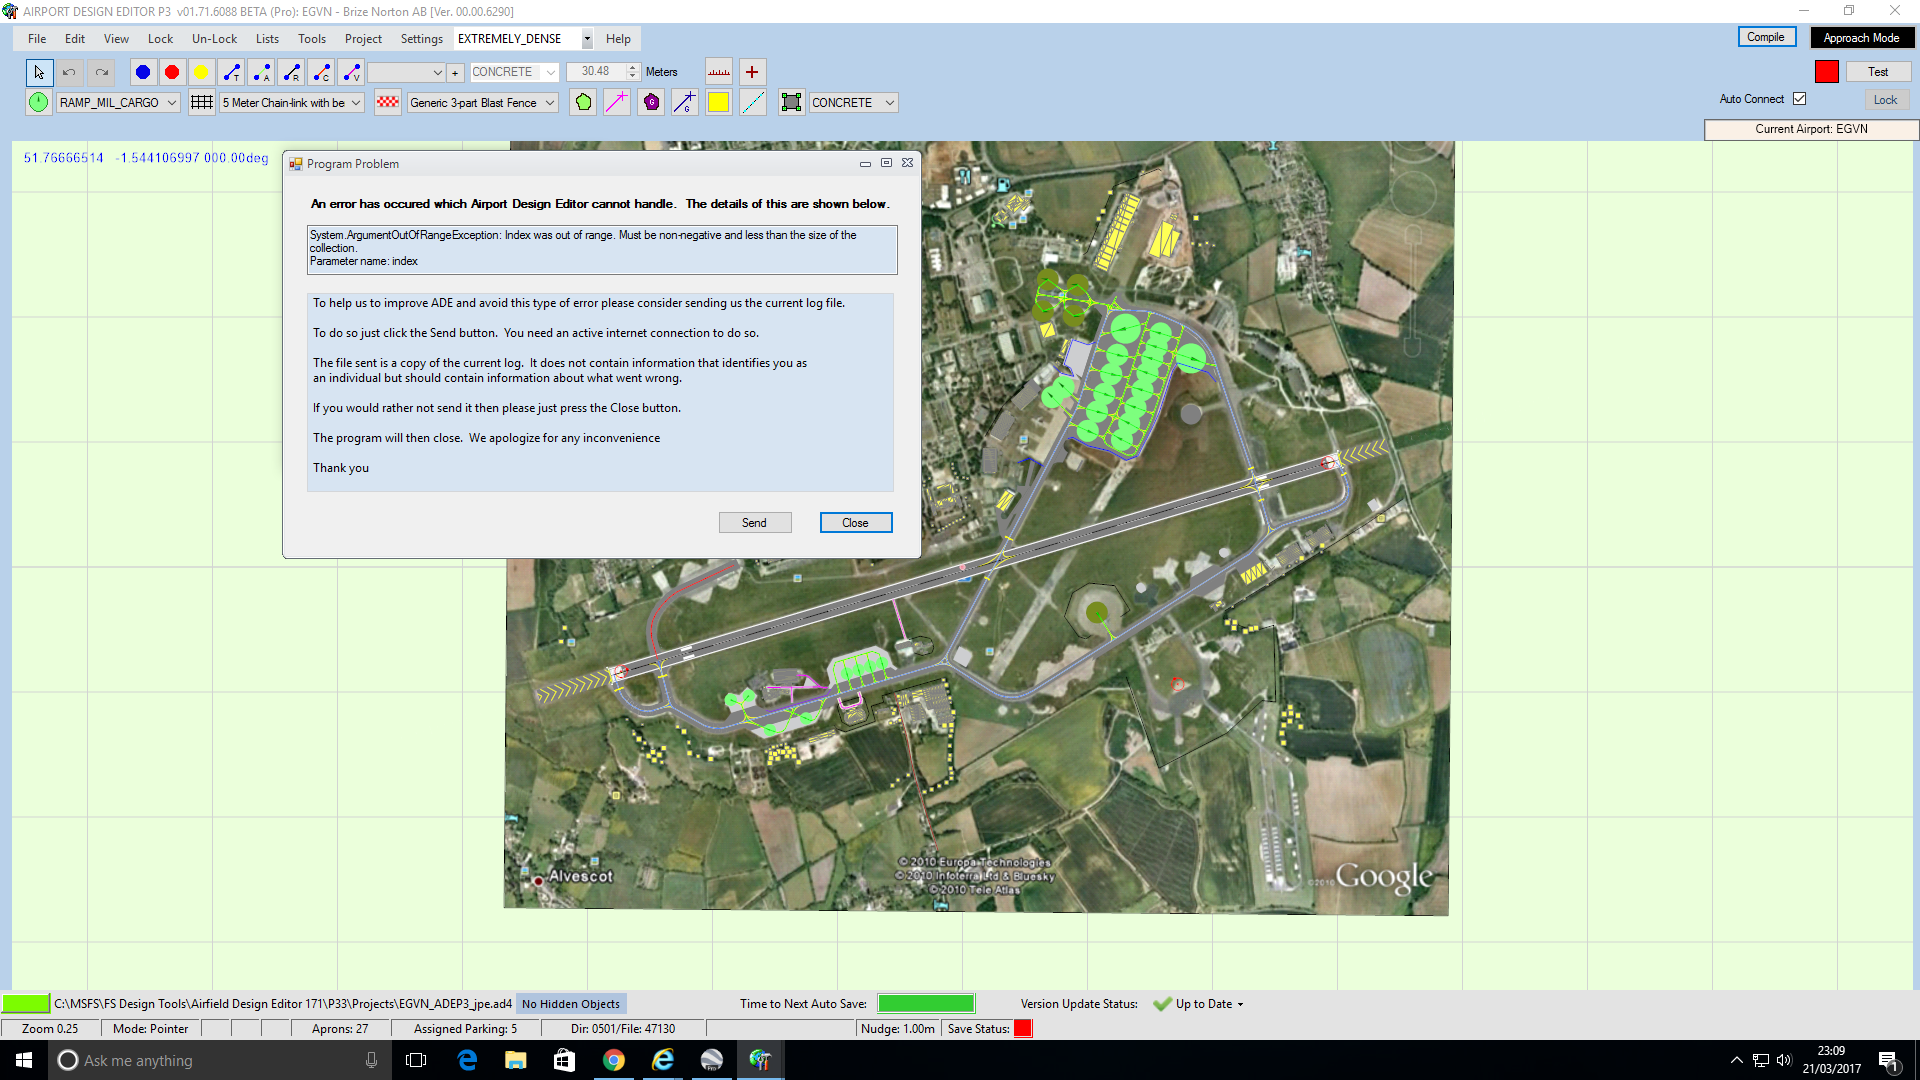The height and width of the screenshot is (1080, 1920).
Task: Click the red node tool icon
Action: point(172,72)
